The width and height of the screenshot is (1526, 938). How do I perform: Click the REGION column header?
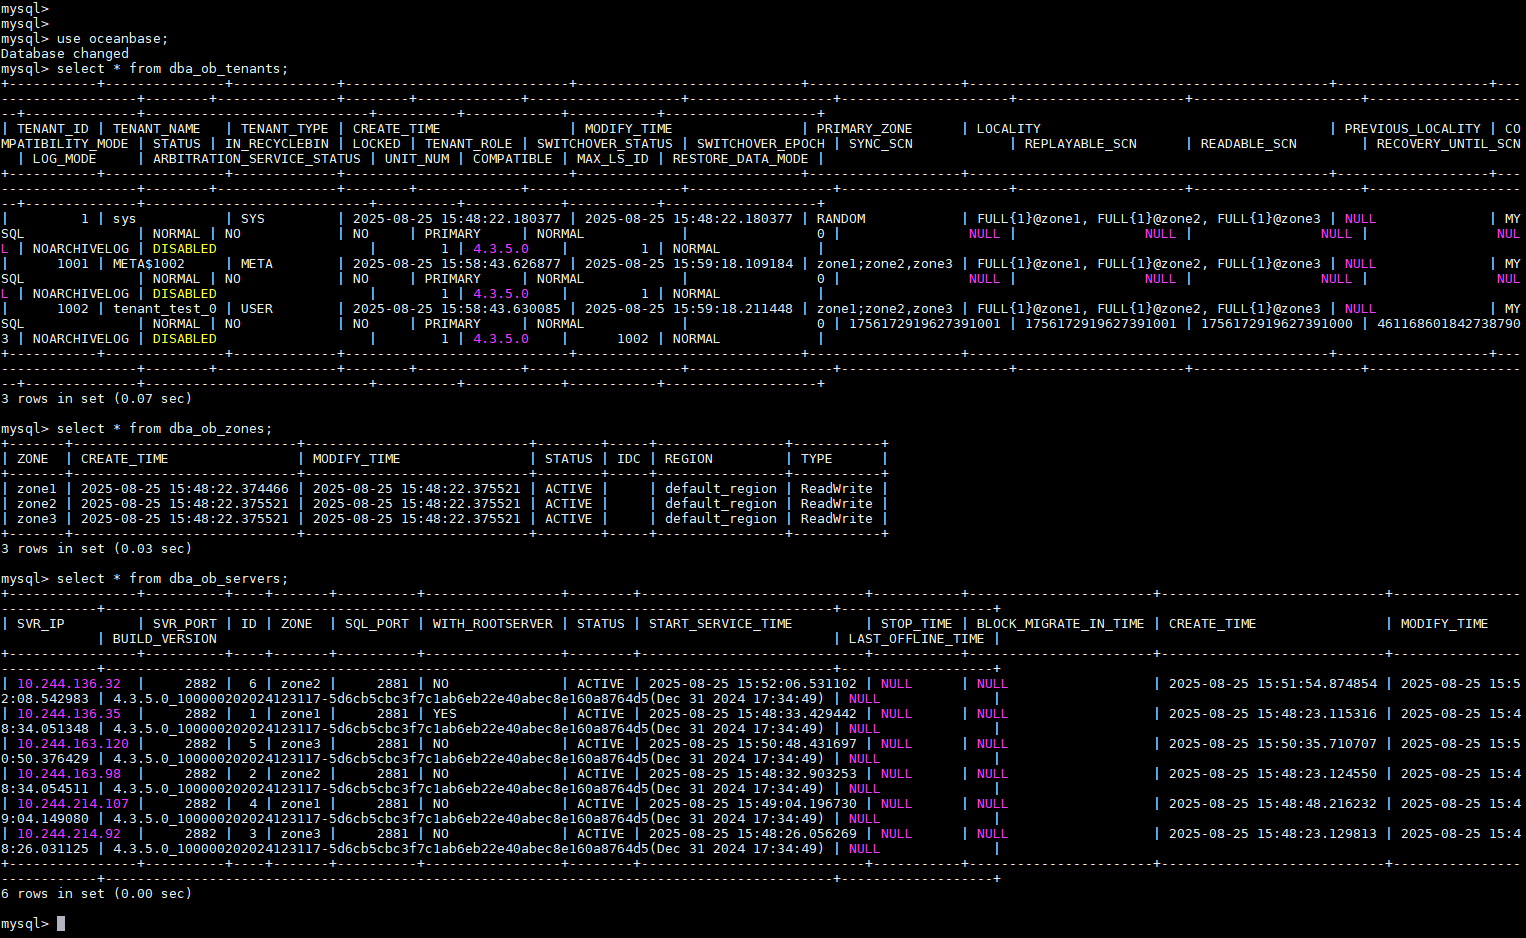pyautogui.click(x=689, y=459)
